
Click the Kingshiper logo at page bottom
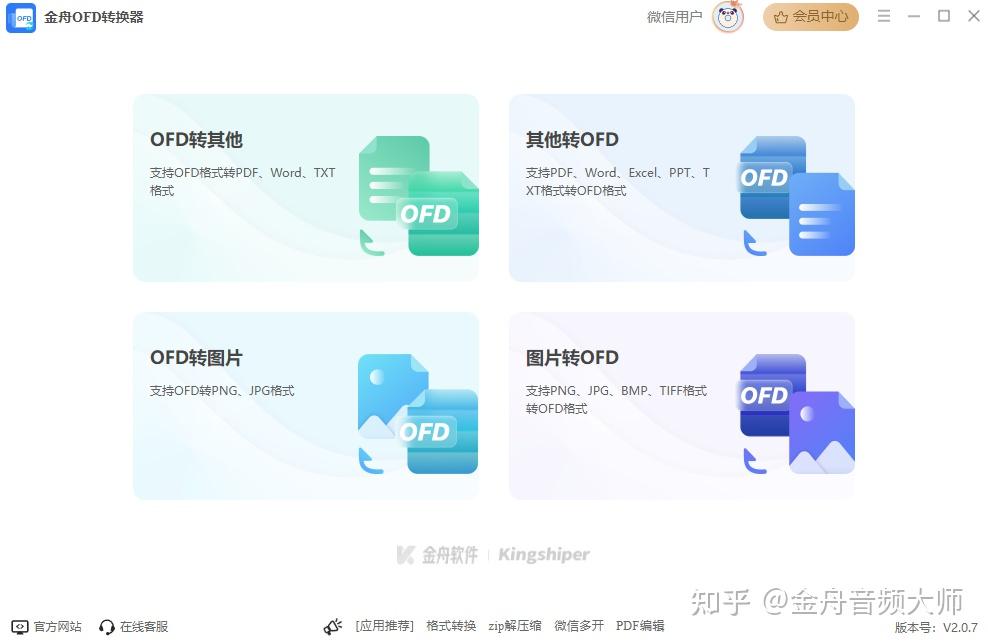click(543, 554)
